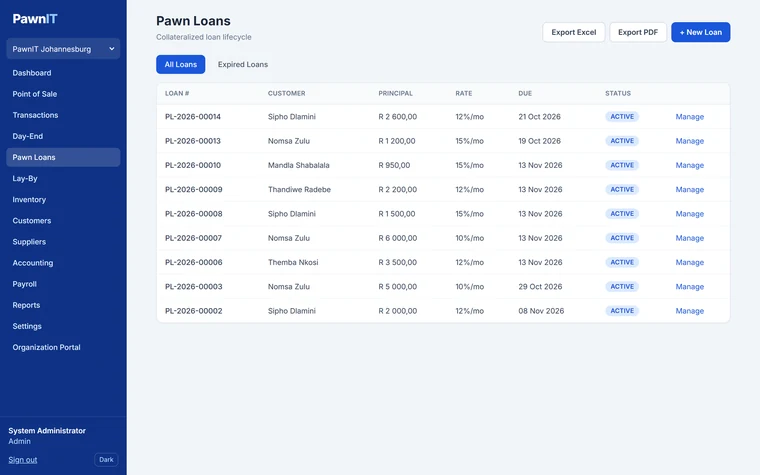Viewport: 760px width, 475px height.
Task: Click due date 29 Oct 2026
Action: click(x=540, y=286)
